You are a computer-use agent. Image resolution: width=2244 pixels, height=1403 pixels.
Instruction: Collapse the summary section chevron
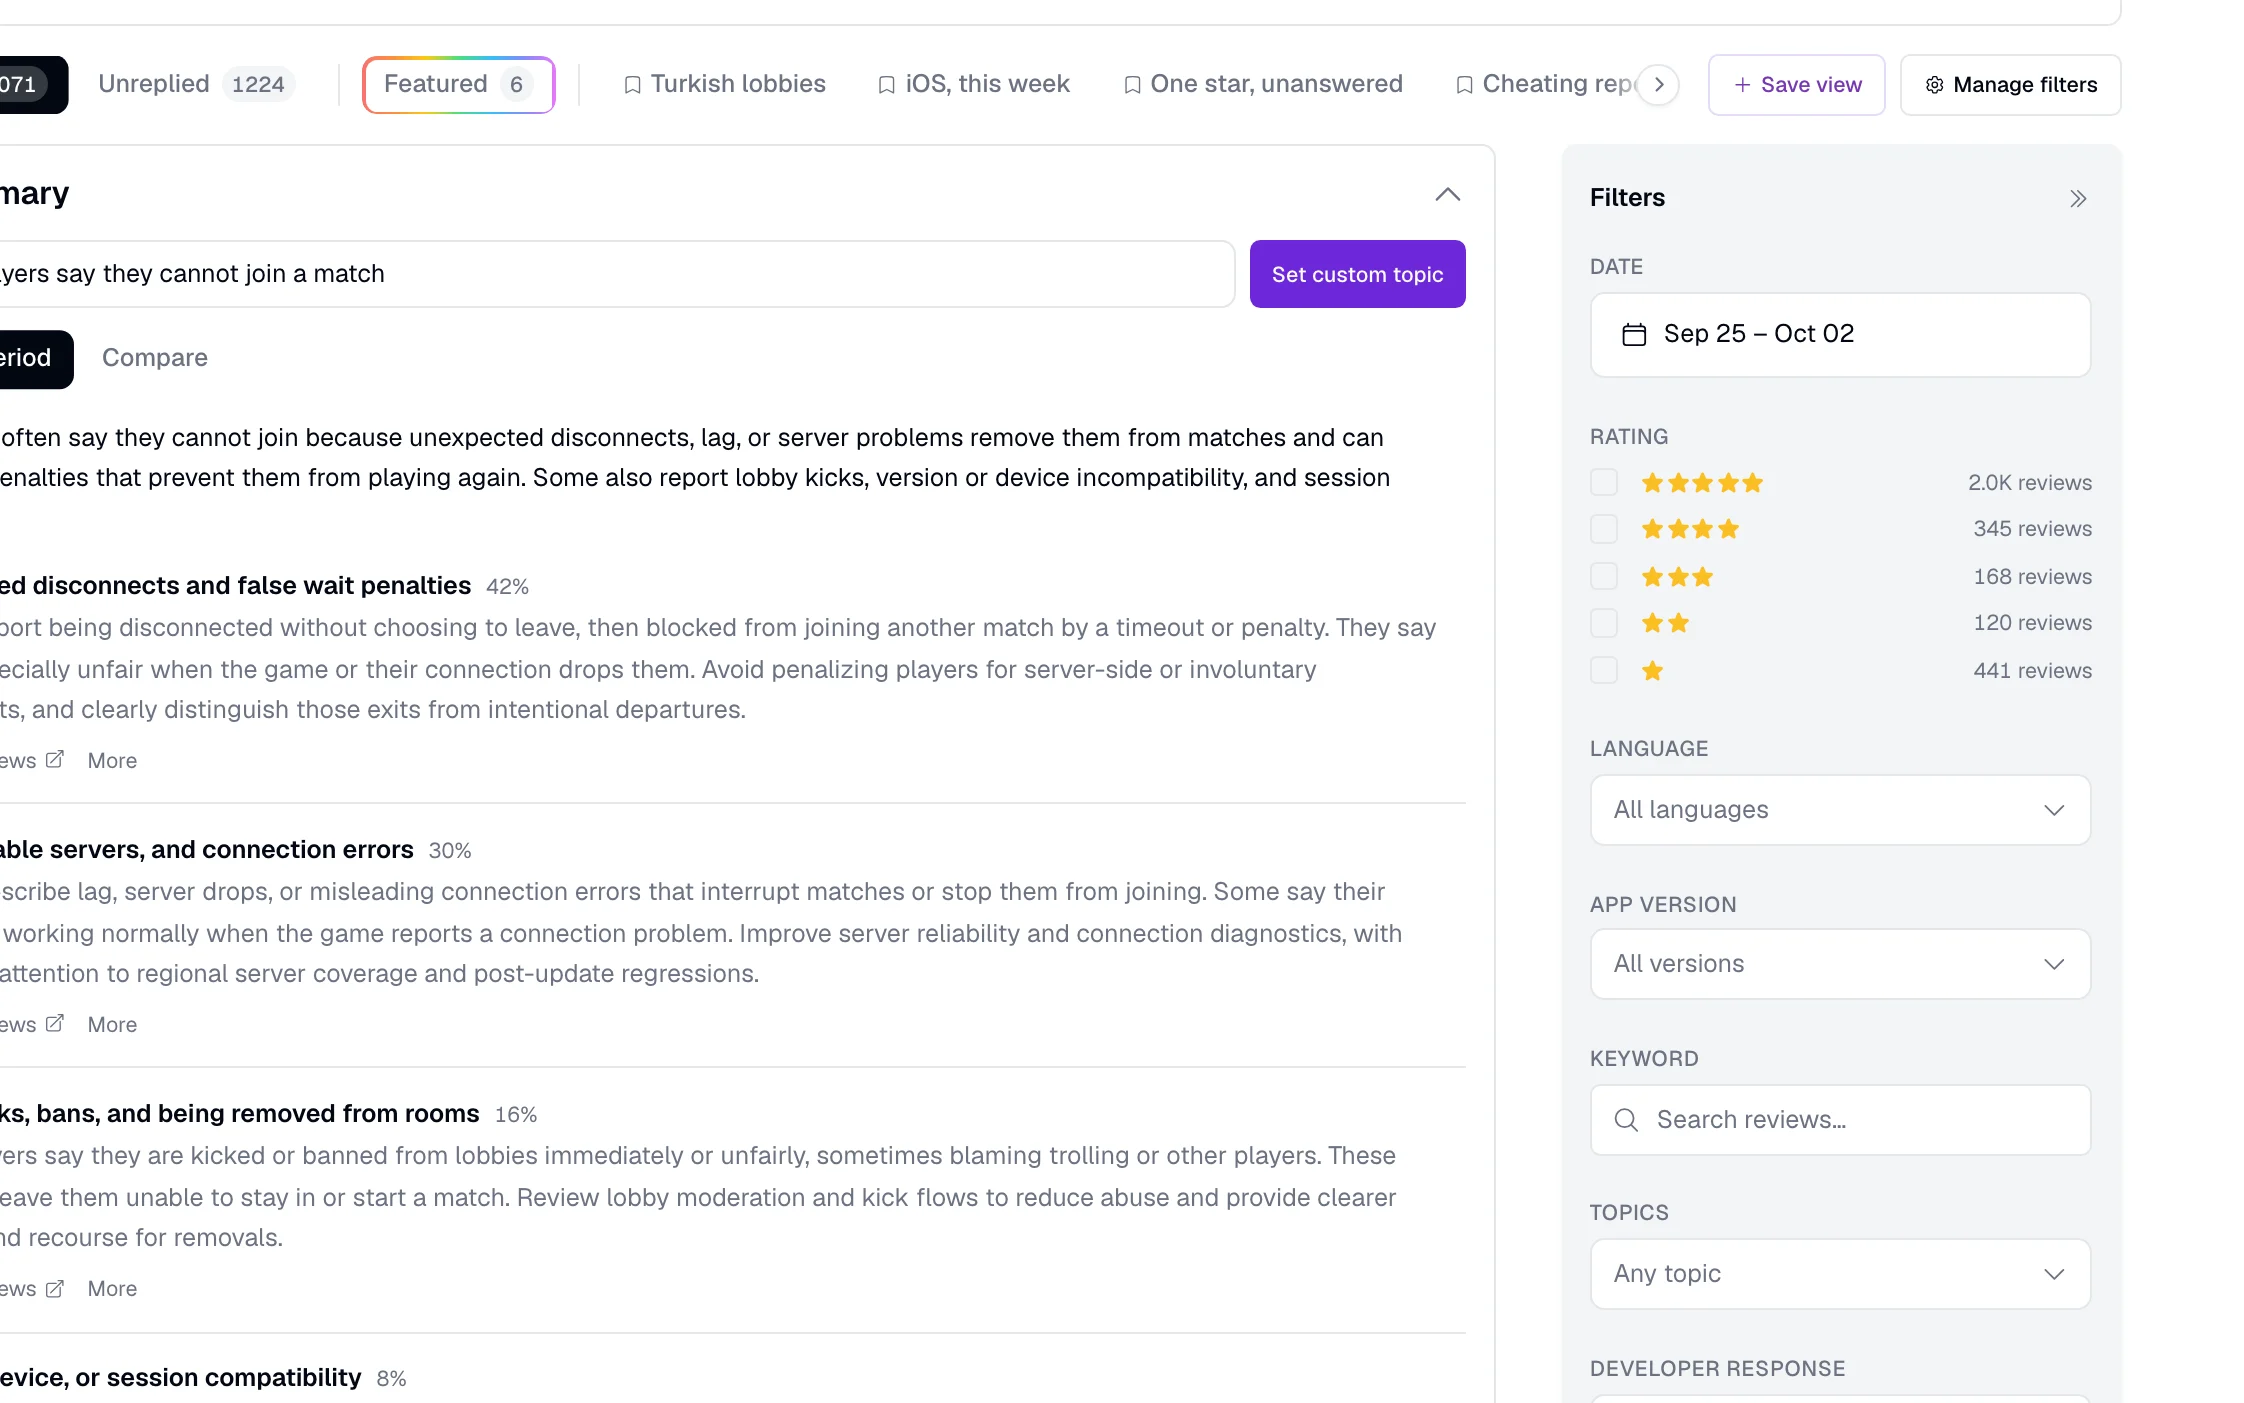tap(1447, 194)
